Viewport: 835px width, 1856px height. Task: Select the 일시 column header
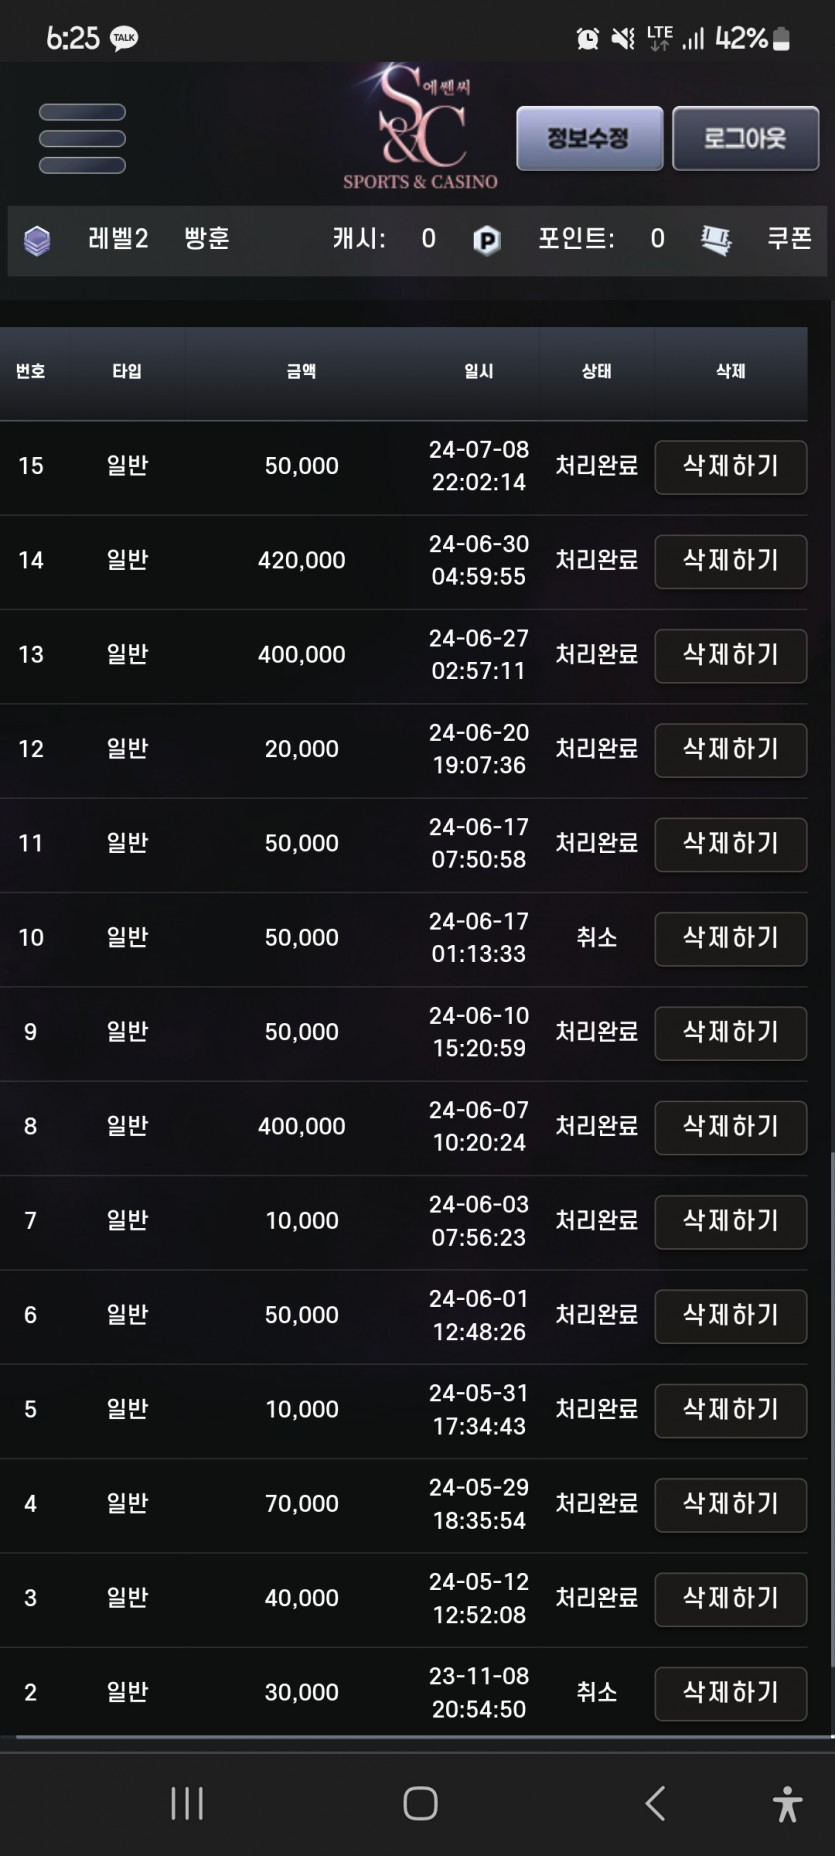coord(479,371)
